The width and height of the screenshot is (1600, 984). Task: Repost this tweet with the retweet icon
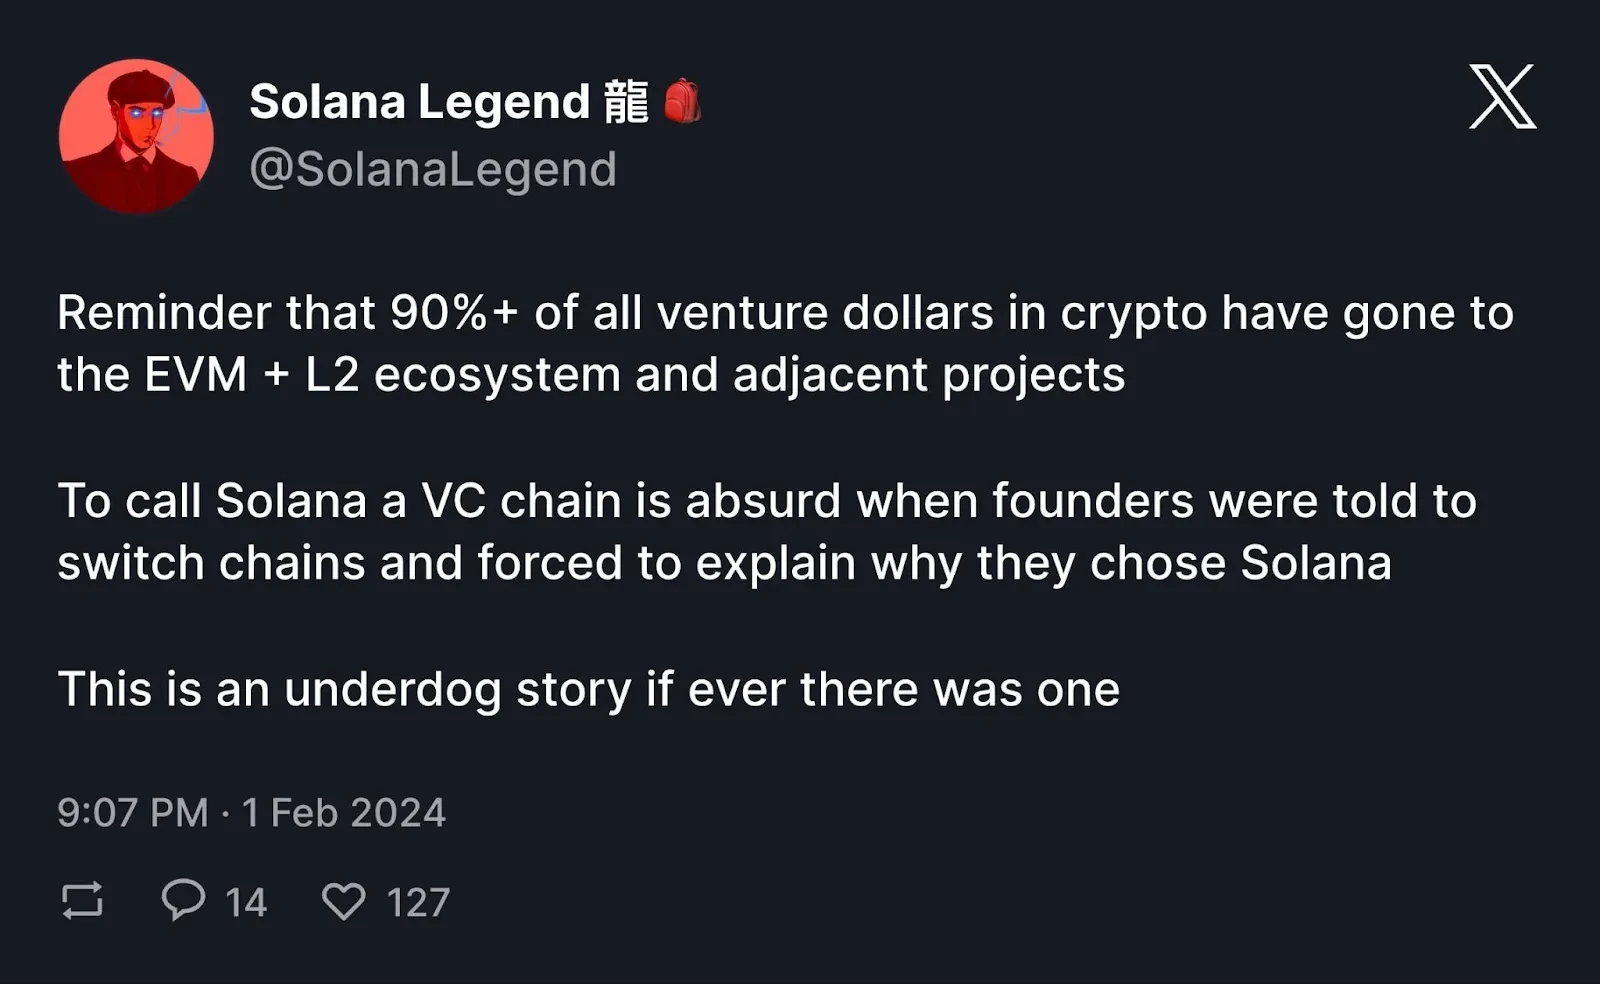[82, 900]
